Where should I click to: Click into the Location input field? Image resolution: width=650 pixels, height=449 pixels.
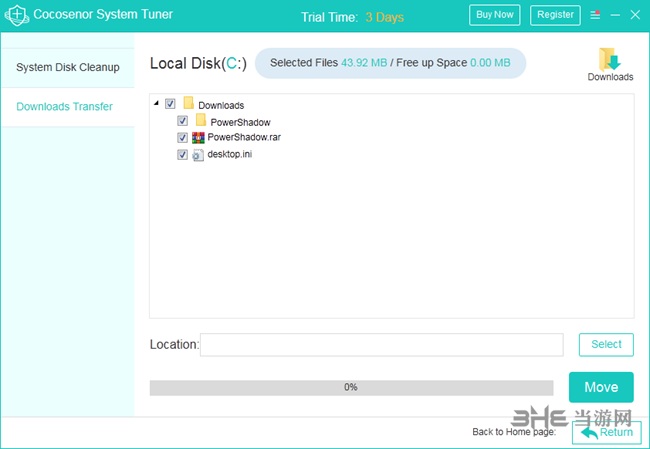[381, 345]
